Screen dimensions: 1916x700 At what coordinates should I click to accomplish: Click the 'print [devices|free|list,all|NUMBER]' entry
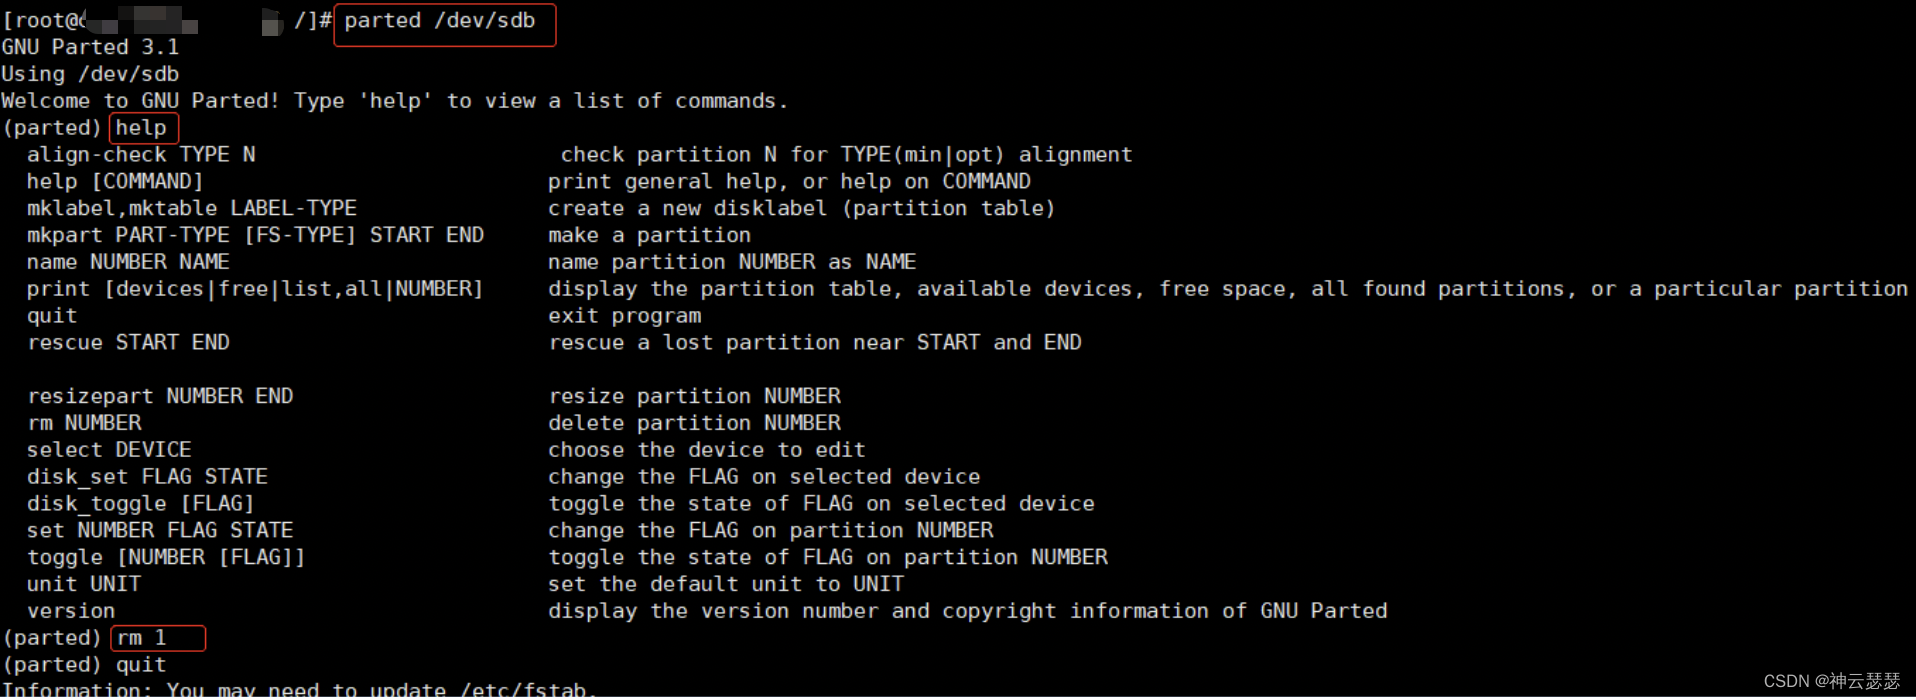point(255,289)
